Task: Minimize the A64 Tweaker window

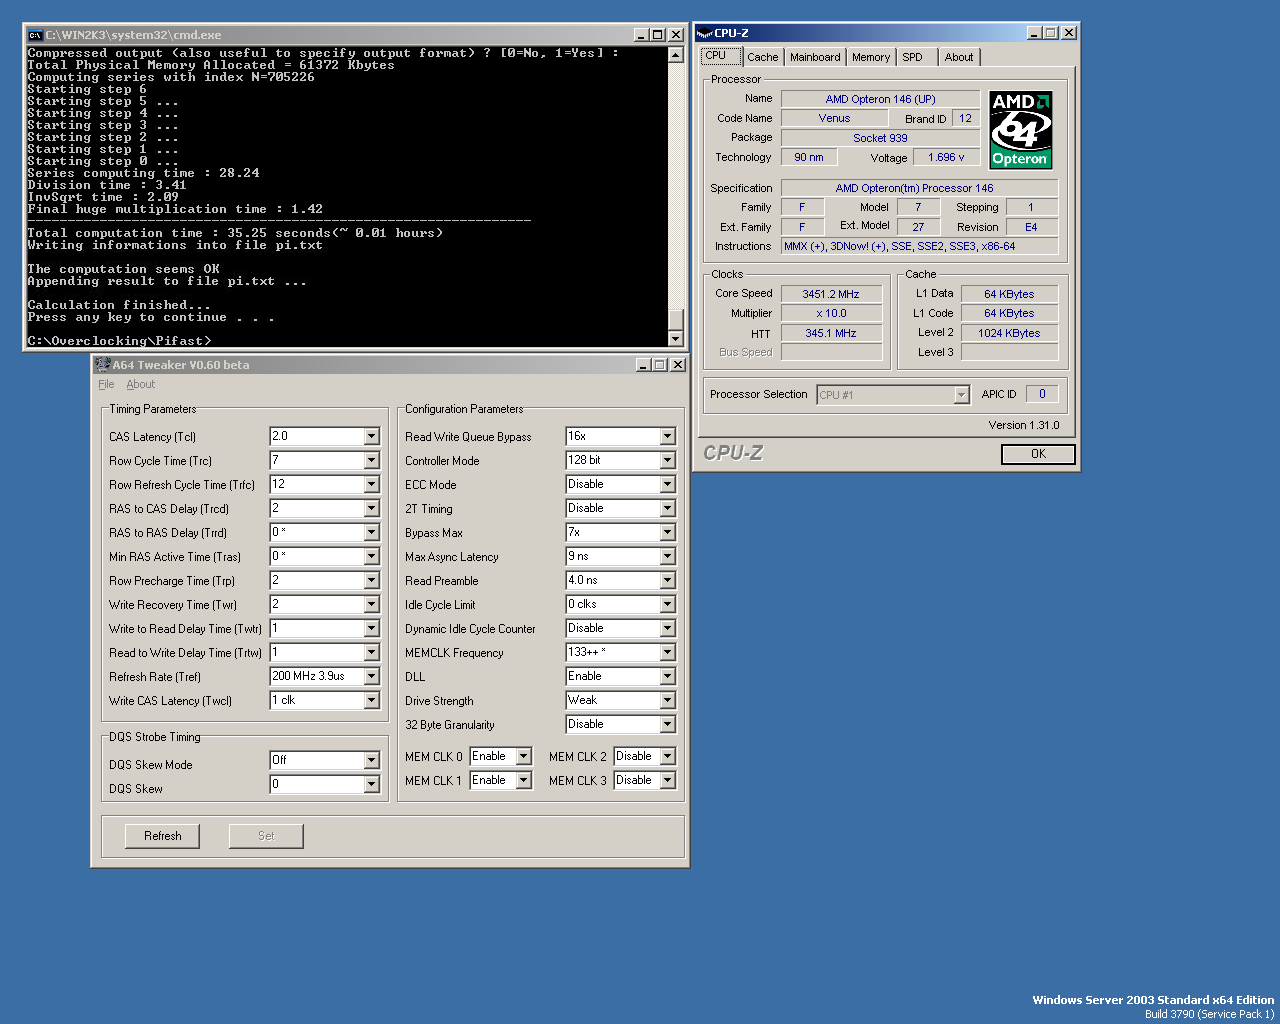Action: 643,365
